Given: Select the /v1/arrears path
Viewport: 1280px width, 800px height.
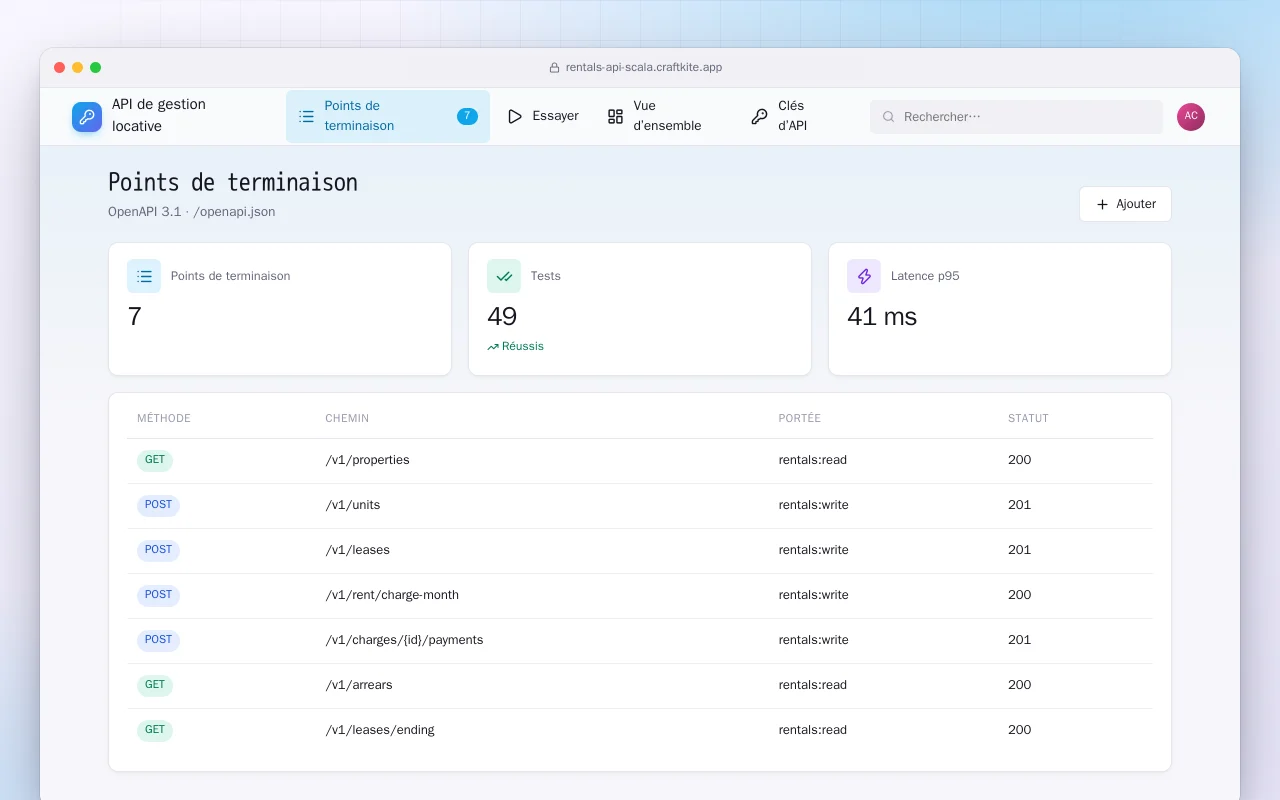Looking at the screenshot, I should 358,685.
